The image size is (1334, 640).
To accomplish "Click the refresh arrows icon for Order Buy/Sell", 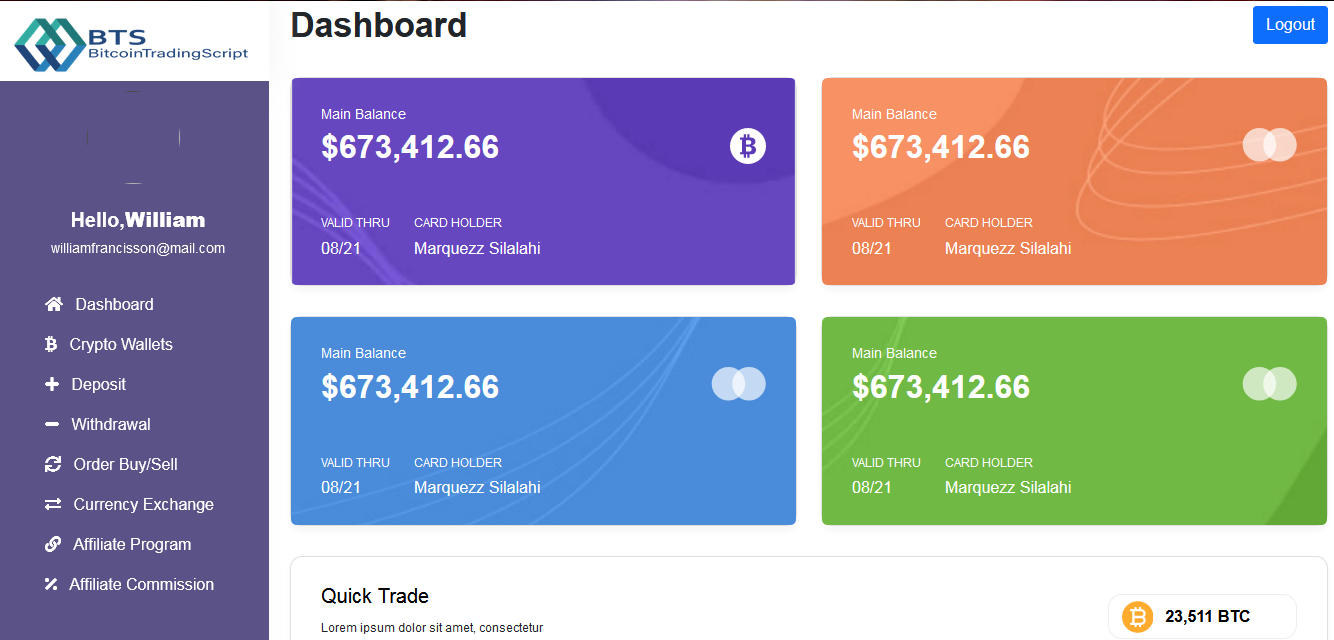I will 53,464.
